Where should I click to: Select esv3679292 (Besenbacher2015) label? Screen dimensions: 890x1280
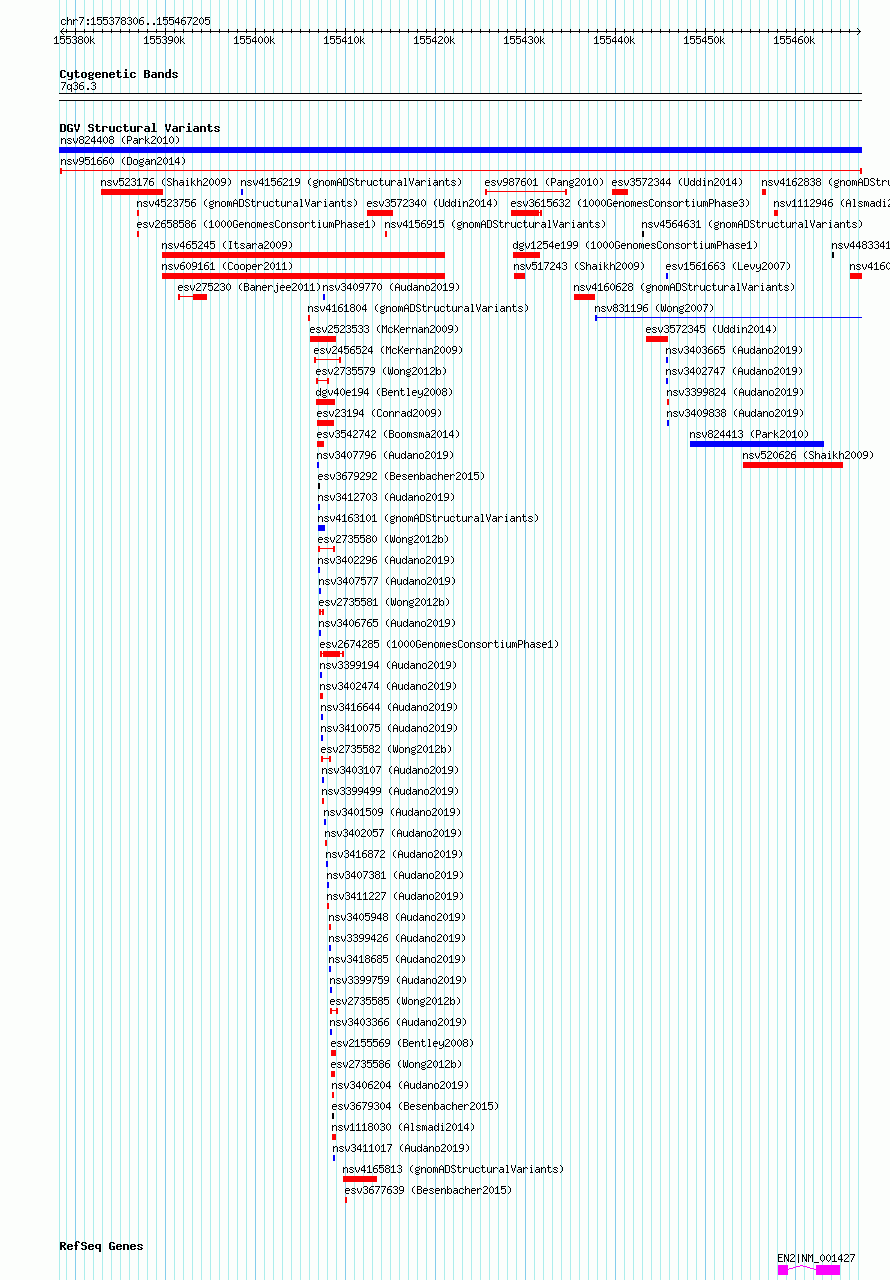tap(401, 476)
